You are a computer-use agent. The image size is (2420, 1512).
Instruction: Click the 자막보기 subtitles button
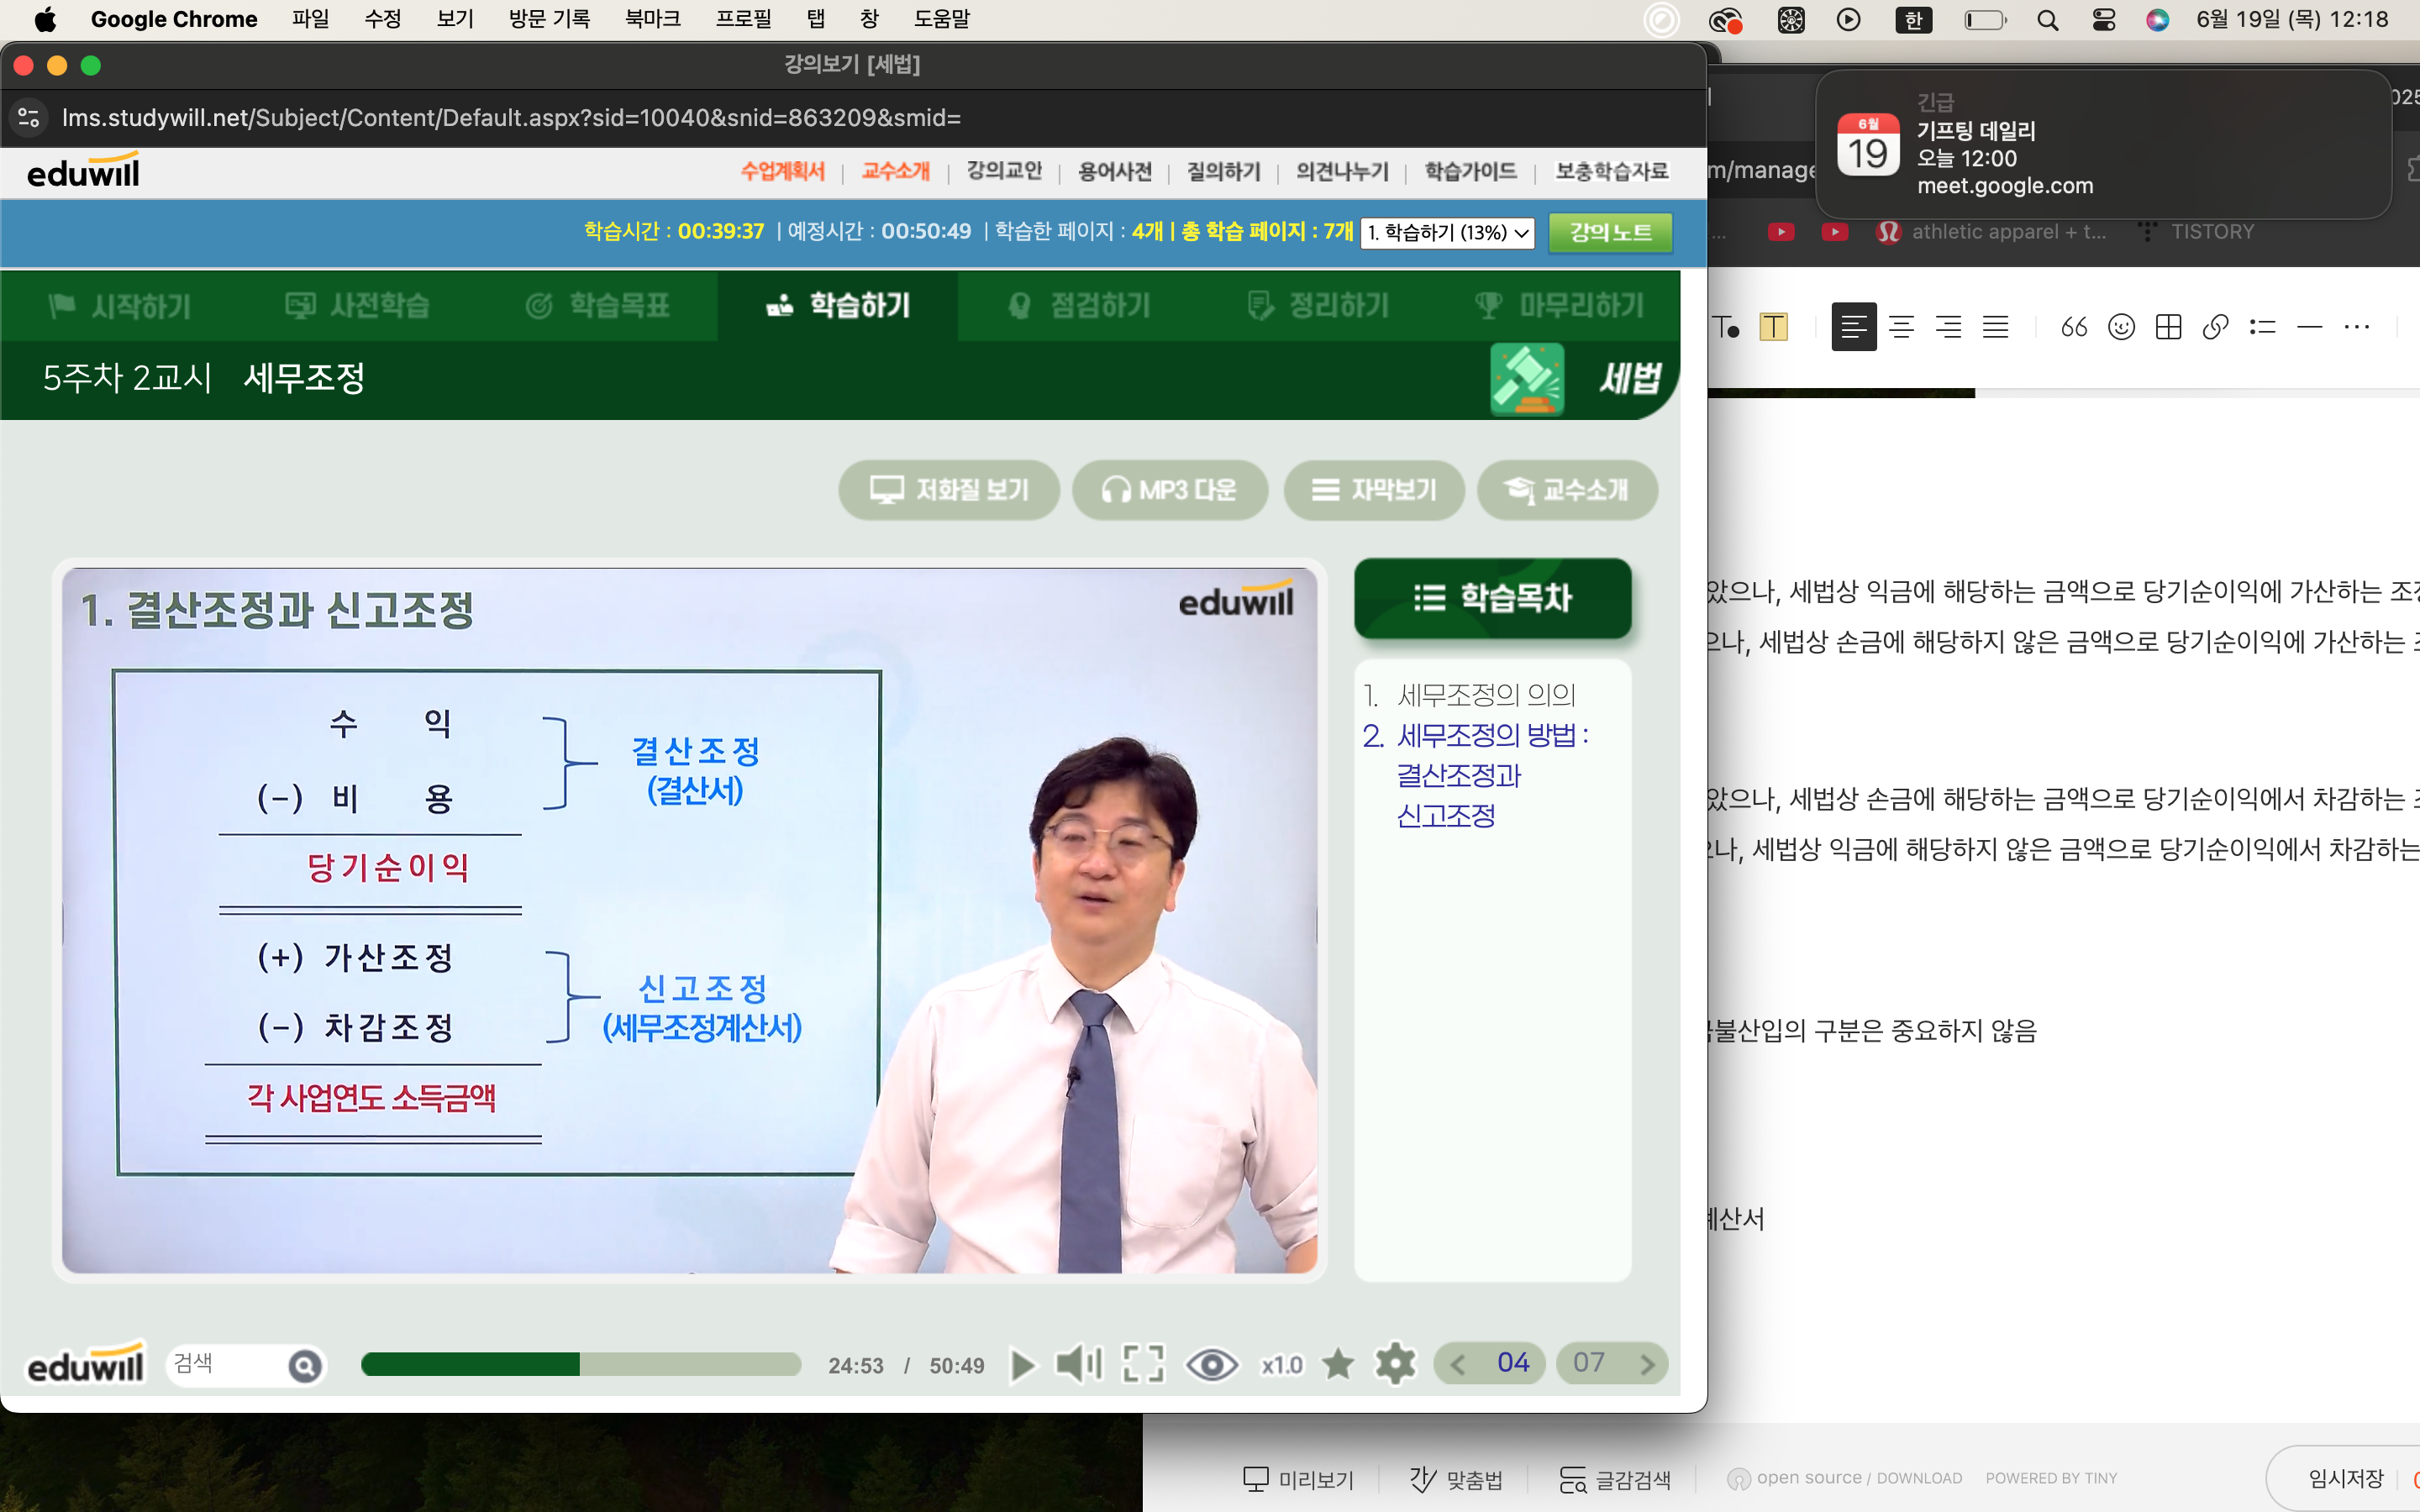(1374, 490)
